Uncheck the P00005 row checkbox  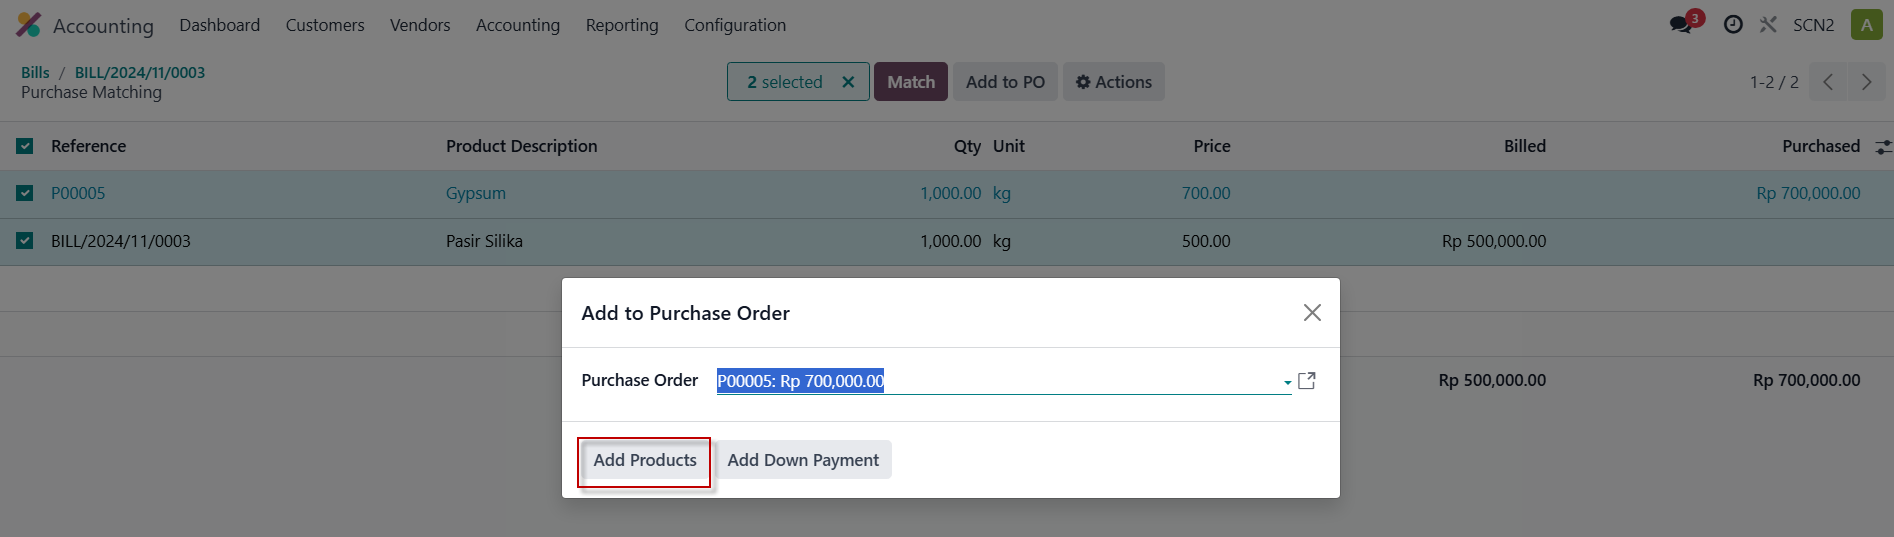(25, 193)
